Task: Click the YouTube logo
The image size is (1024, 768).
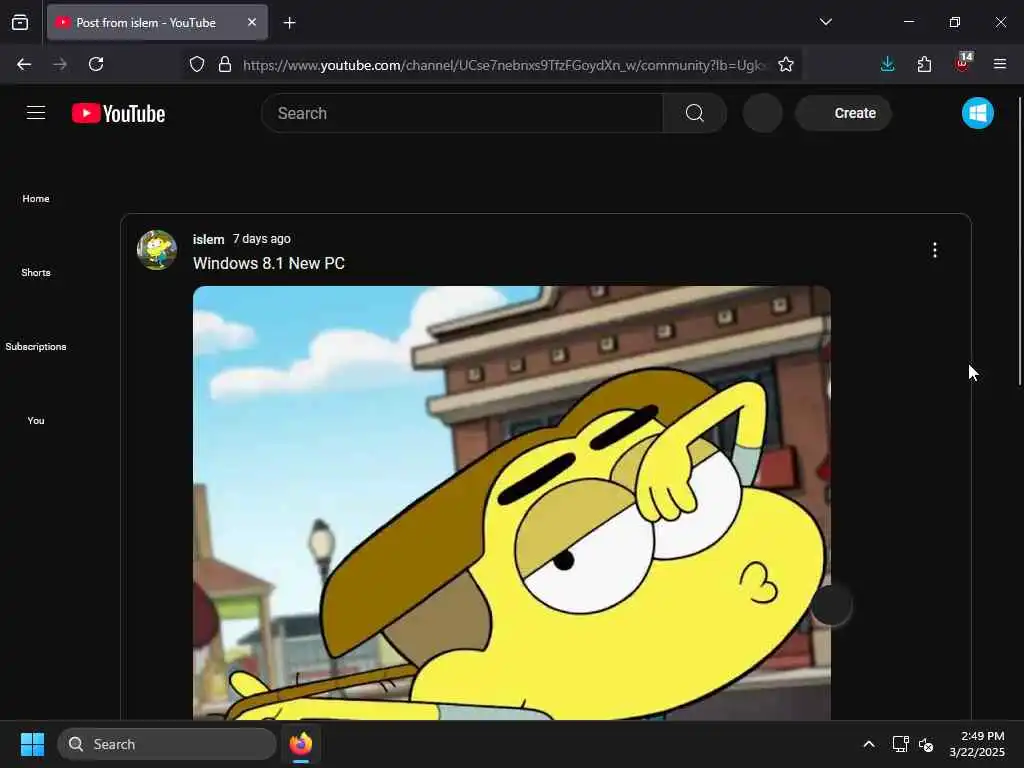Action: pyautogui.click(x=118, y=113)
